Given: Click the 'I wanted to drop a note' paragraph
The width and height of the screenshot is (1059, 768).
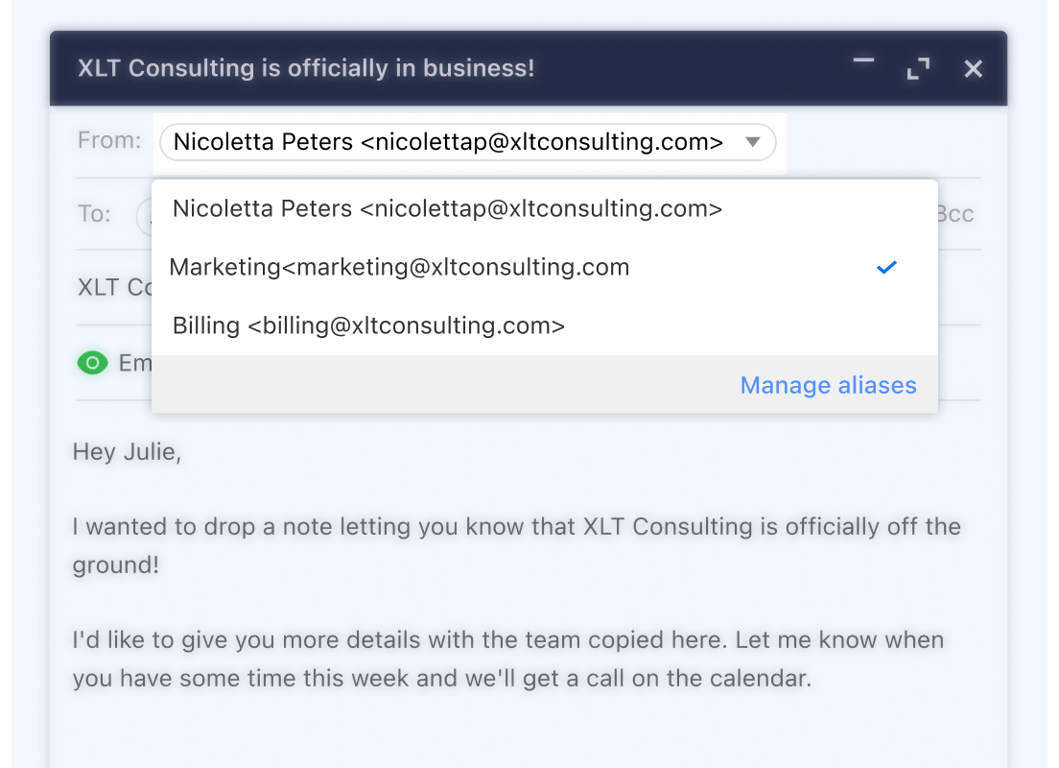Looking at the screenshot, I should [516, 544].
